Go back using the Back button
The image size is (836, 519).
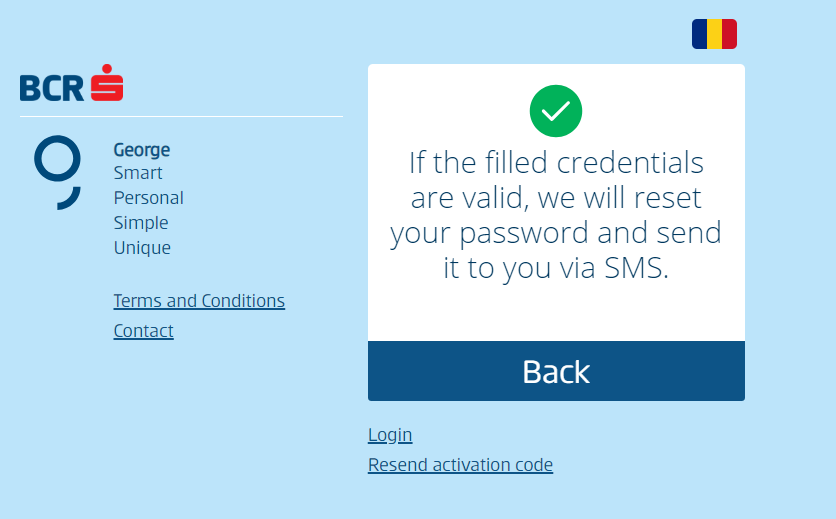(x=556, y=371)
